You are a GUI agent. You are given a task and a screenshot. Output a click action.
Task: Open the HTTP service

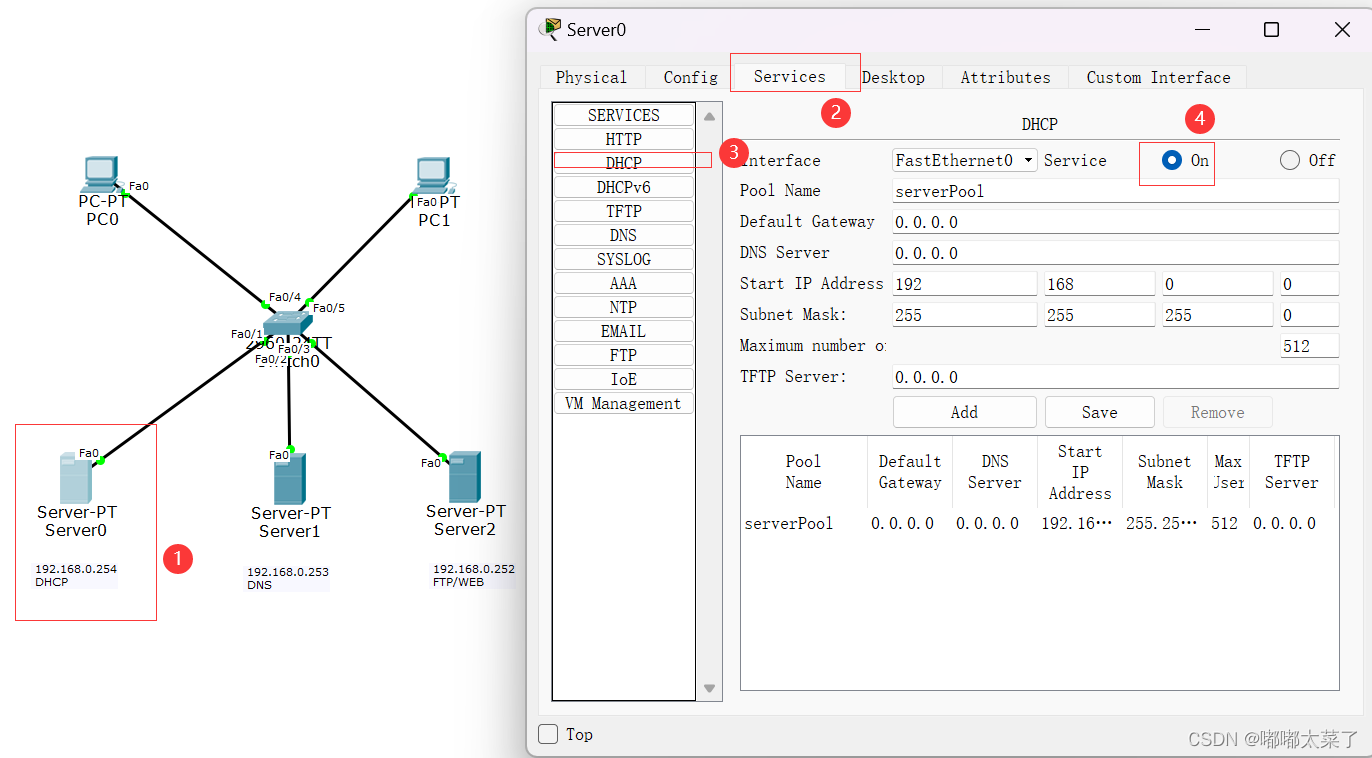tap(624, 139)
